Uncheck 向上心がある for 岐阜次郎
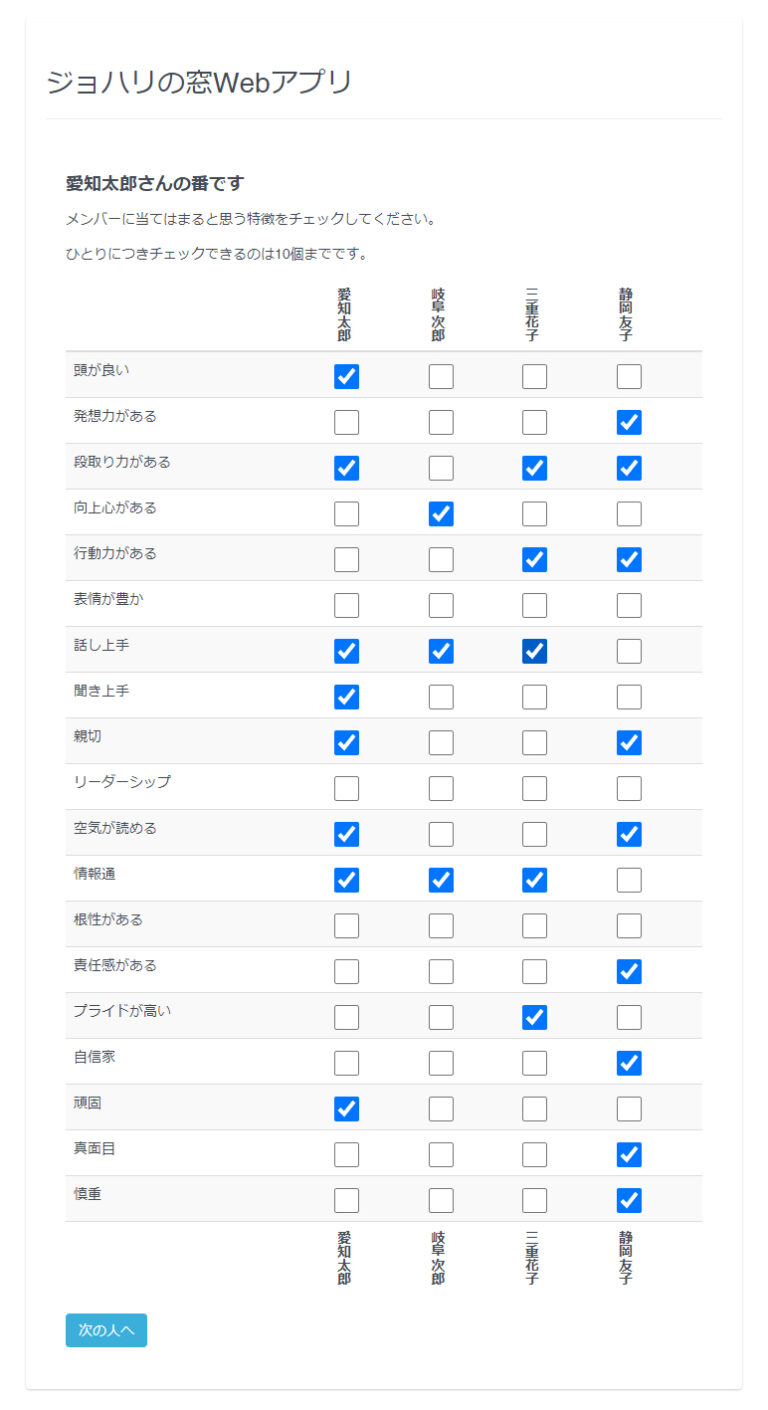768x1410 pixels. click(441, 514)
